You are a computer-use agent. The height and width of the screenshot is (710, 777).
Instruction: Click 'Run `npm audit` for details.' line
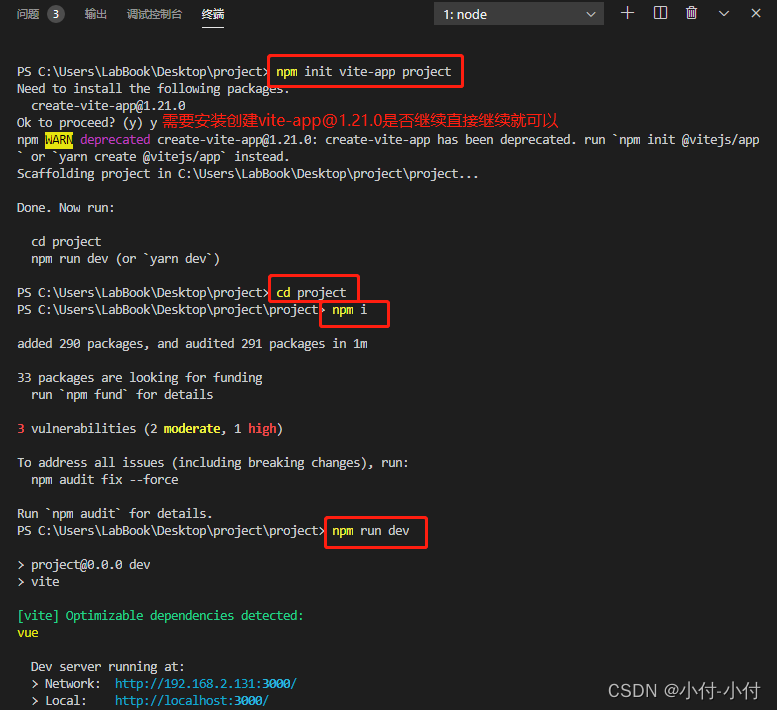pyautogui.click(x=114, y=513)
